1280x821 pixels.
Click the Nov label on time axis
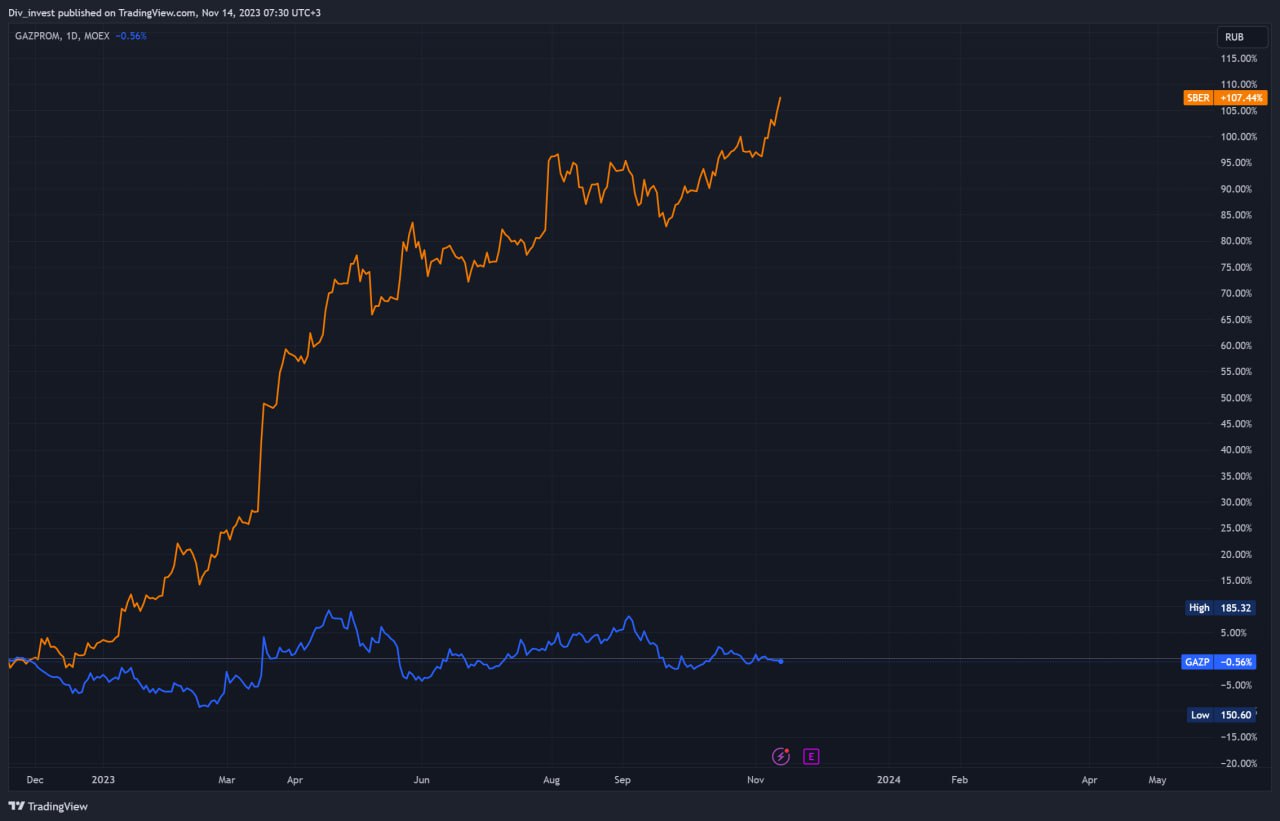click(x=756, y=778)
